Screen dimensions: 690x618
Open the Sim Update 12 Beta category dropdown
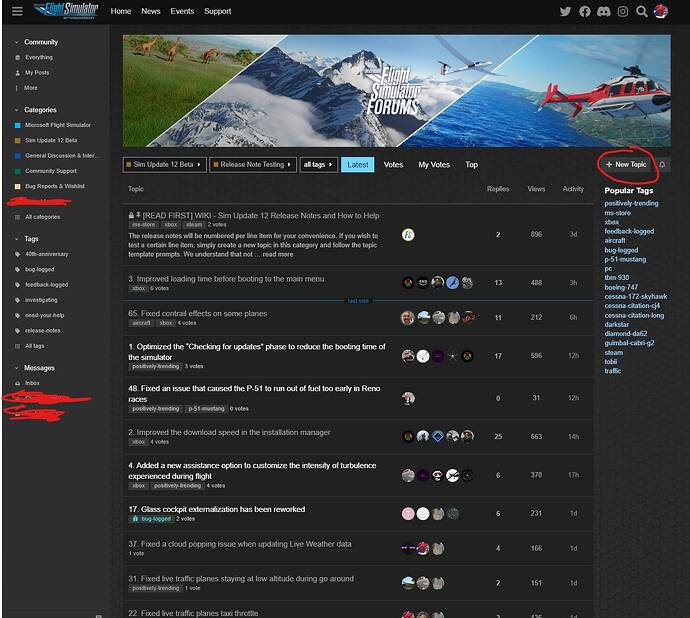tap(164, 165)
